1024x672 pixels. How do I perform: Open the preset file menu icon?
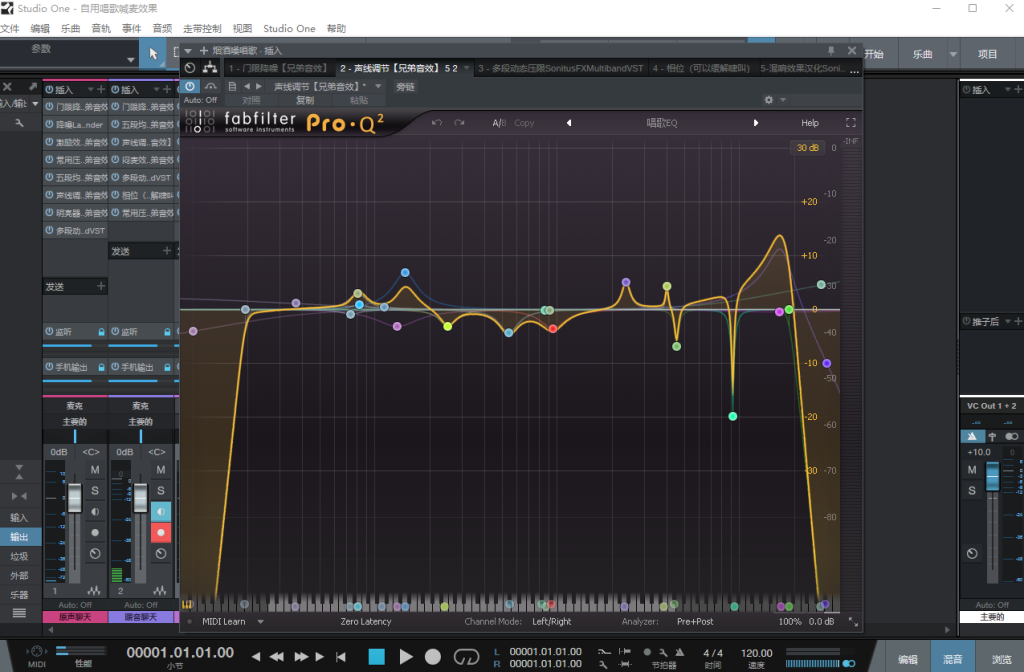232,86
